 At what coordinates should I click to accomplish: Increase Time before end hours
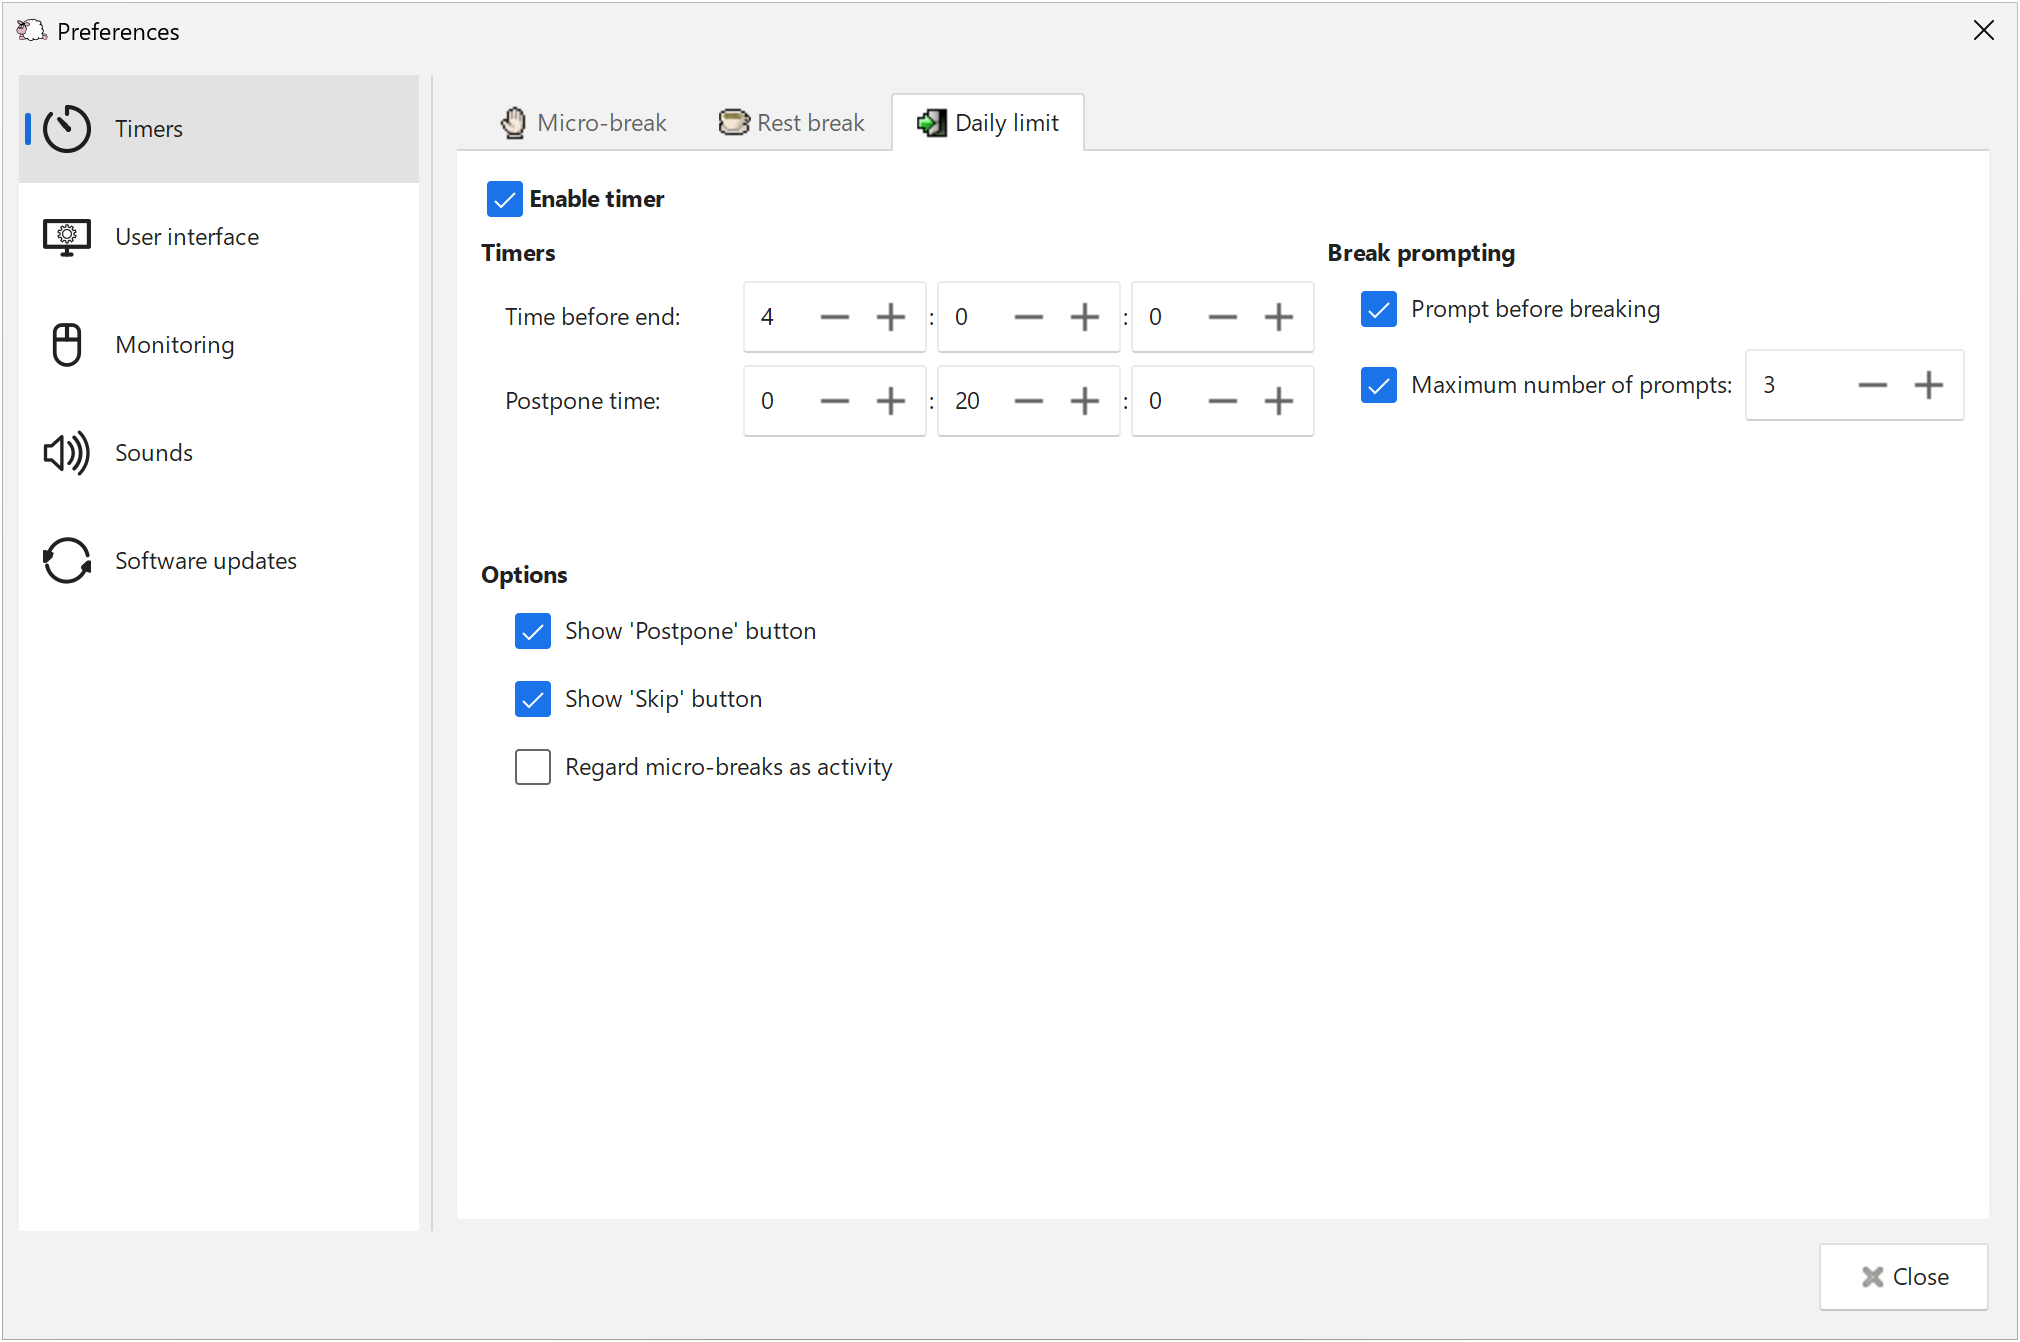pos(890,317)
